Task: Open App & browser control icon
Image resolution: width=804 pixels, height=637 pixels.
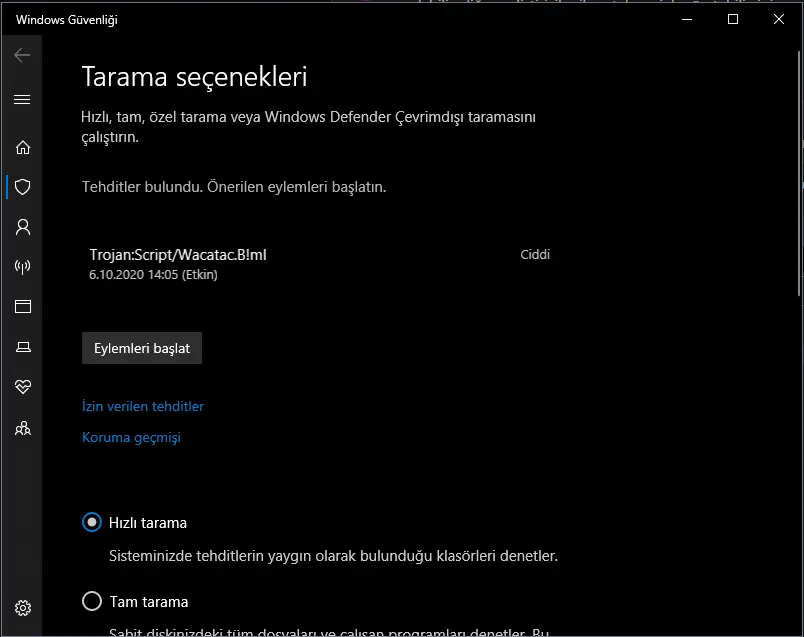Action: tap(22, 307)
